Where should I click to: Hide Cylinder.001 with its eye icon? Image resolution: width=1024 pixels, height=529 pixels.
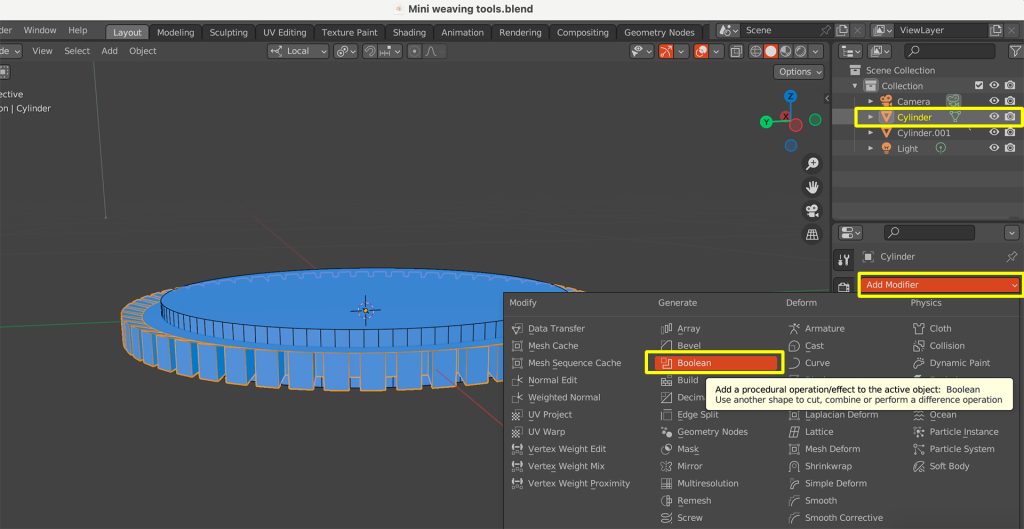[994, 133]
